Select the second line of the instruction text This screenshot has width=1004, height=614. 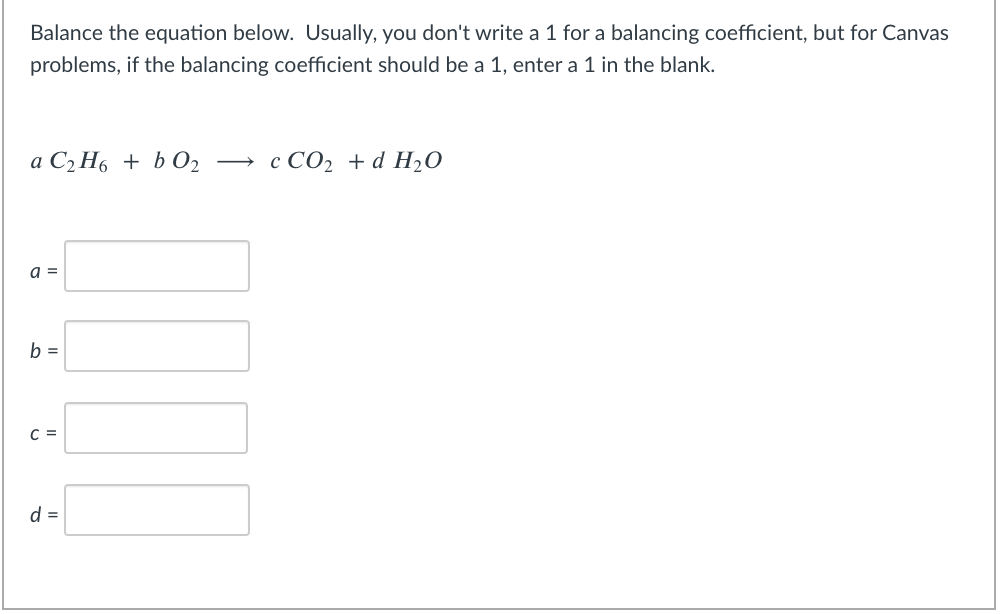[370, 64]
